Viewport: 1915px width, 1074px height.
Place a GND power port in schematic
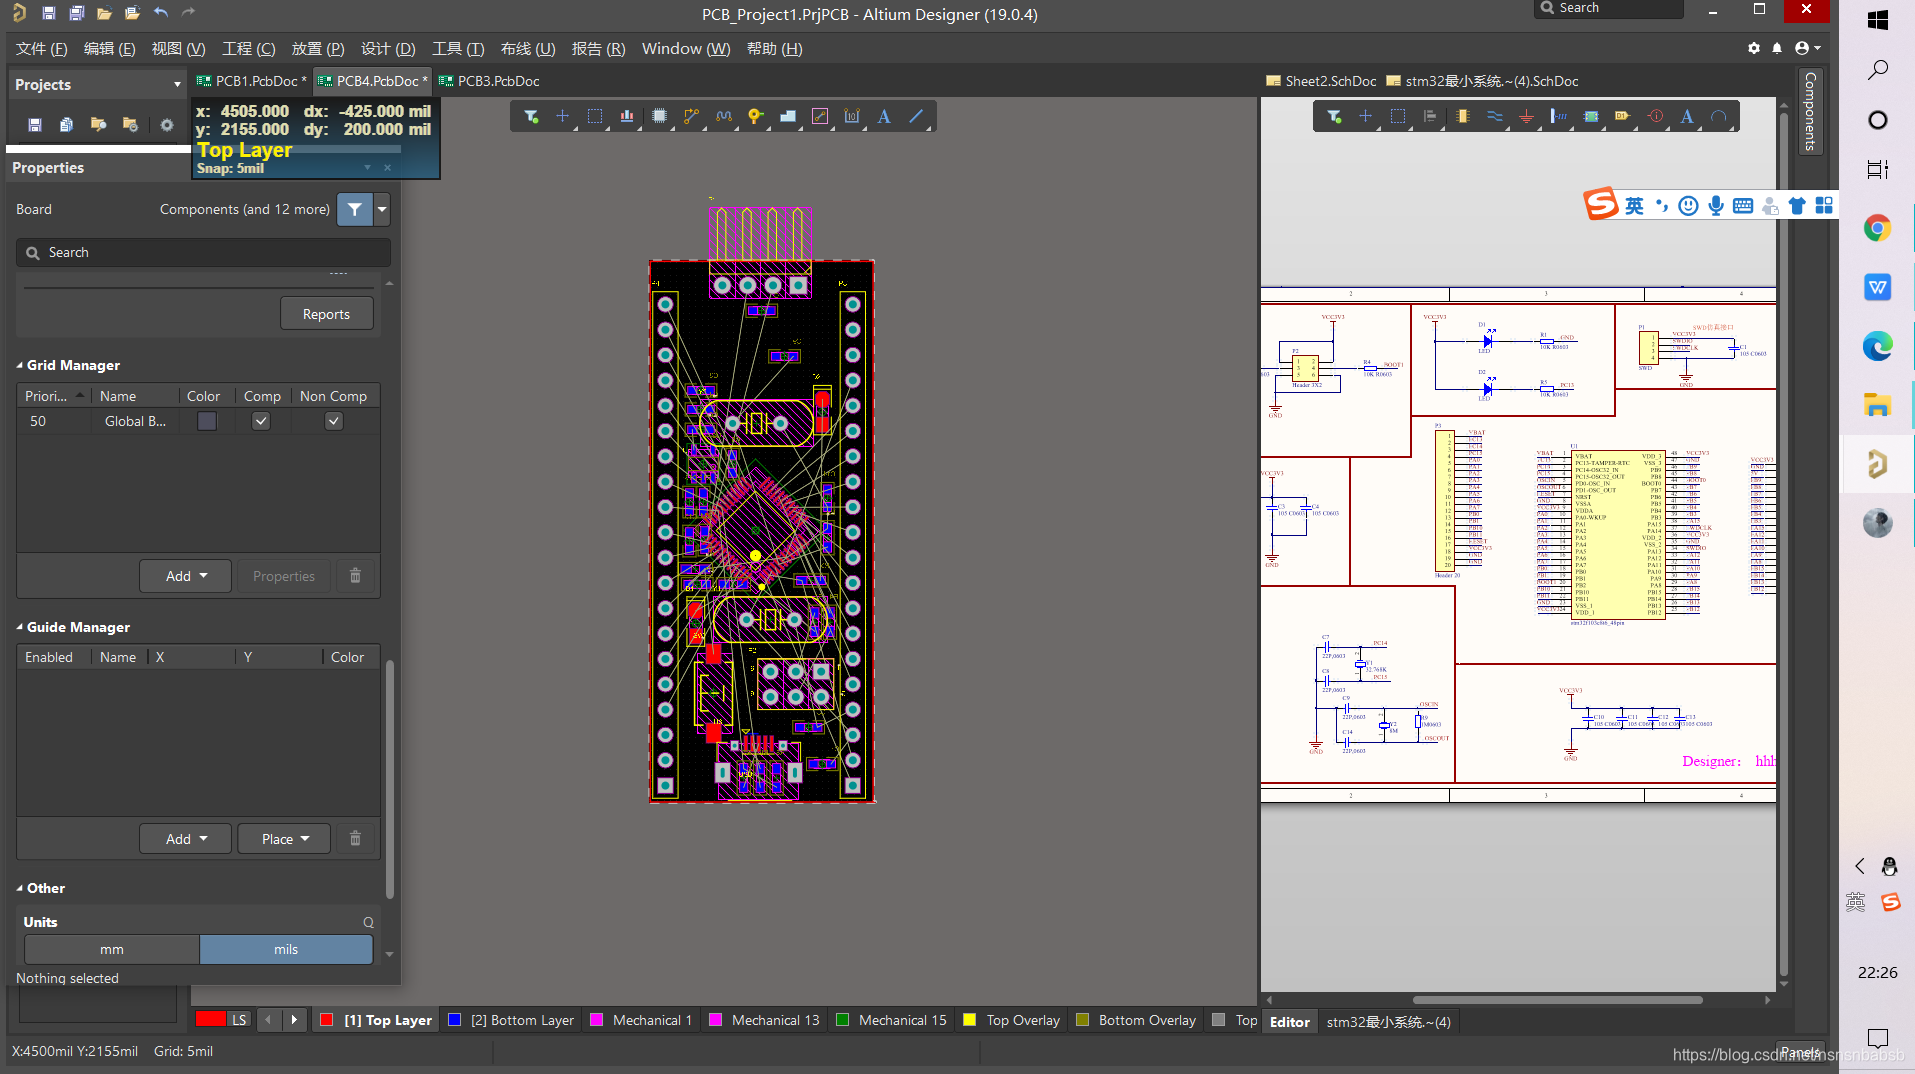coord(1526,117)
